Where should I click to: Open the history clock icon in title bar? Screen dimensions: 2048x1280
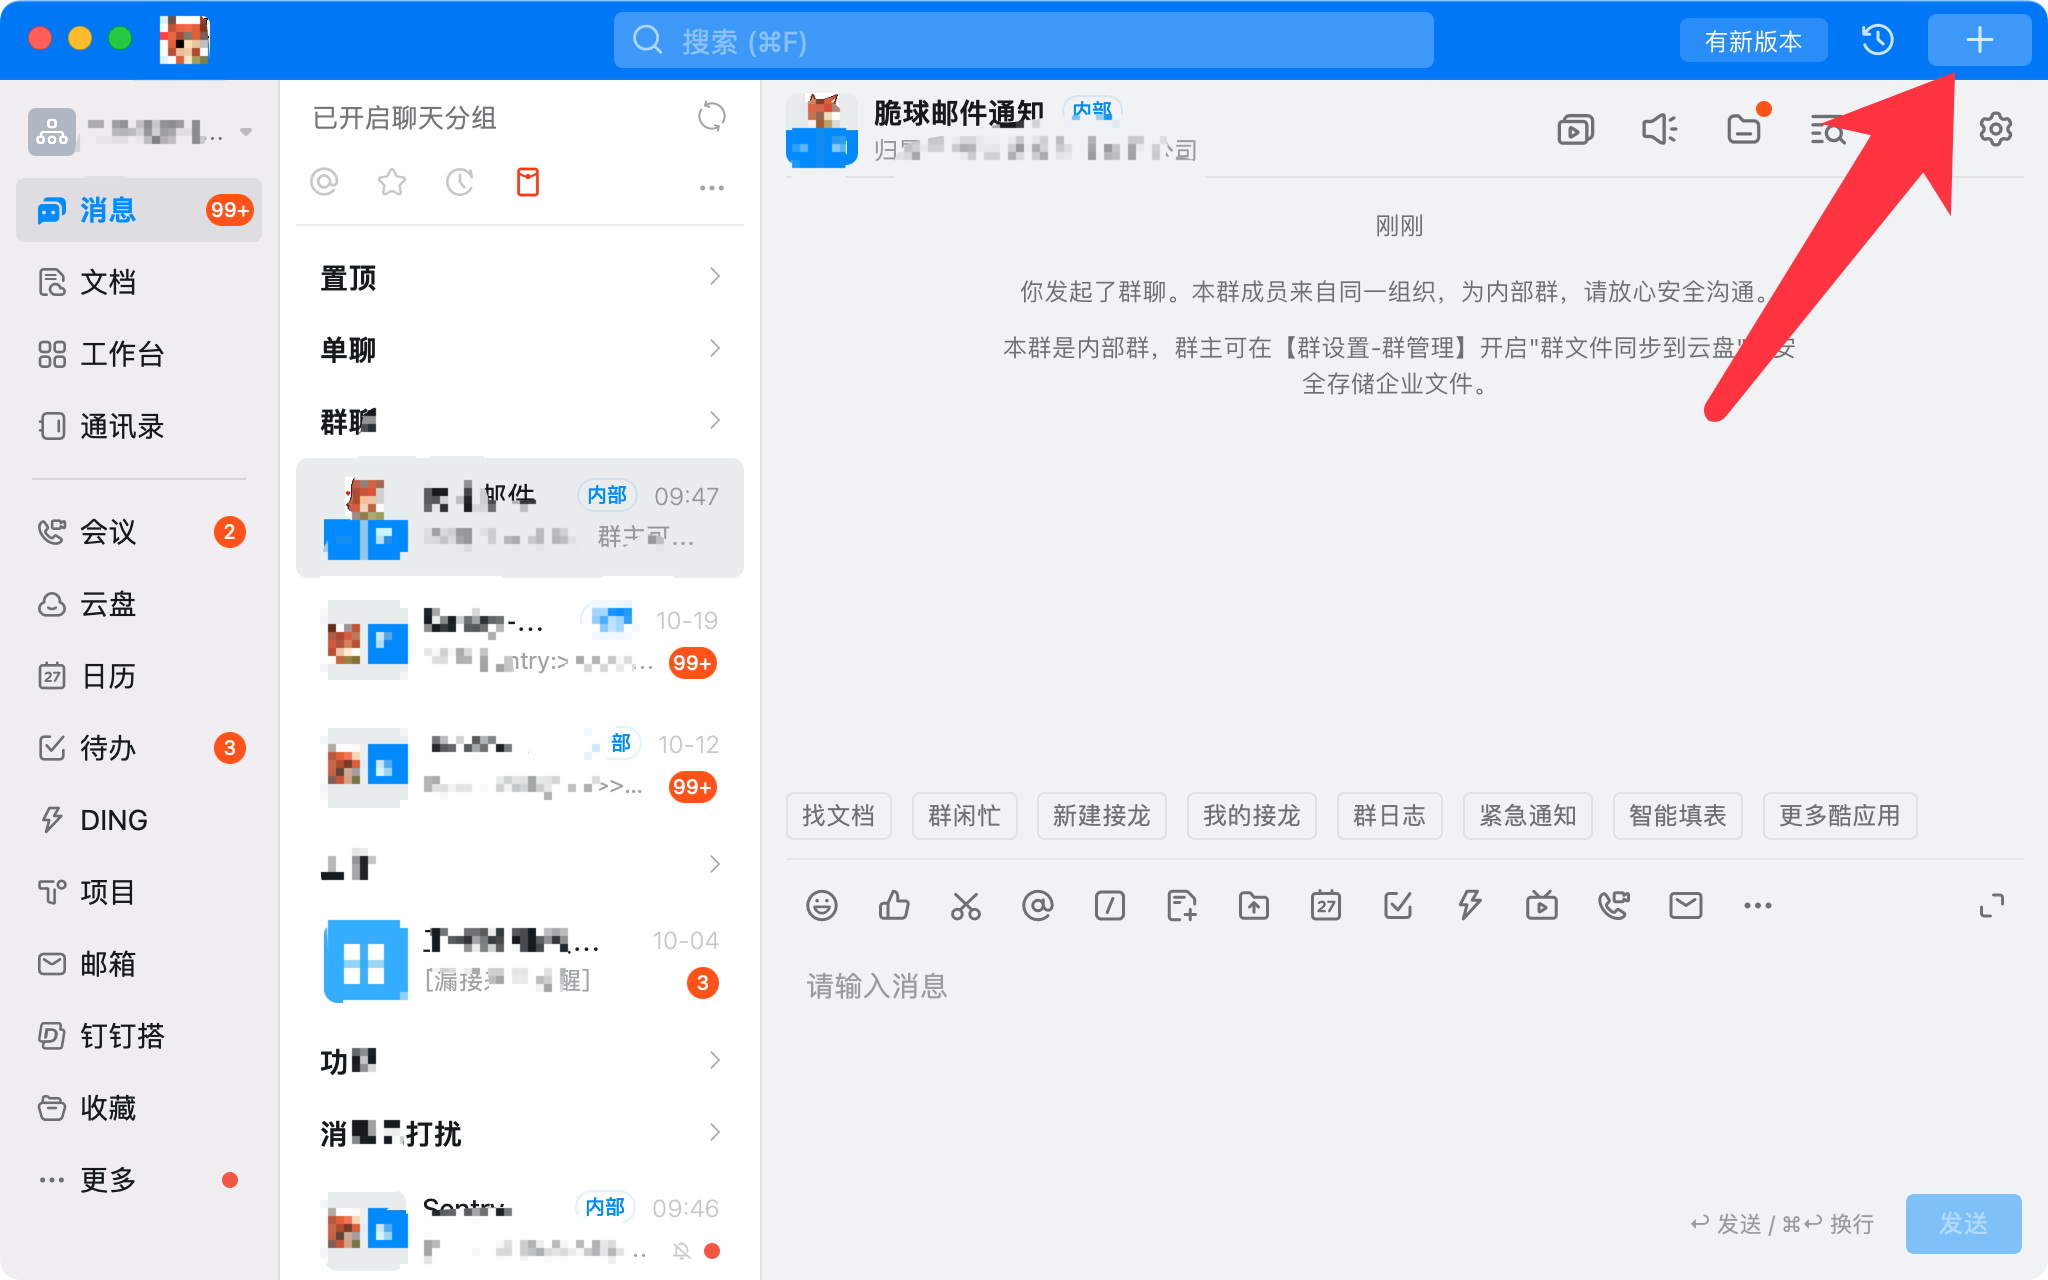[x=1877, y=40]
